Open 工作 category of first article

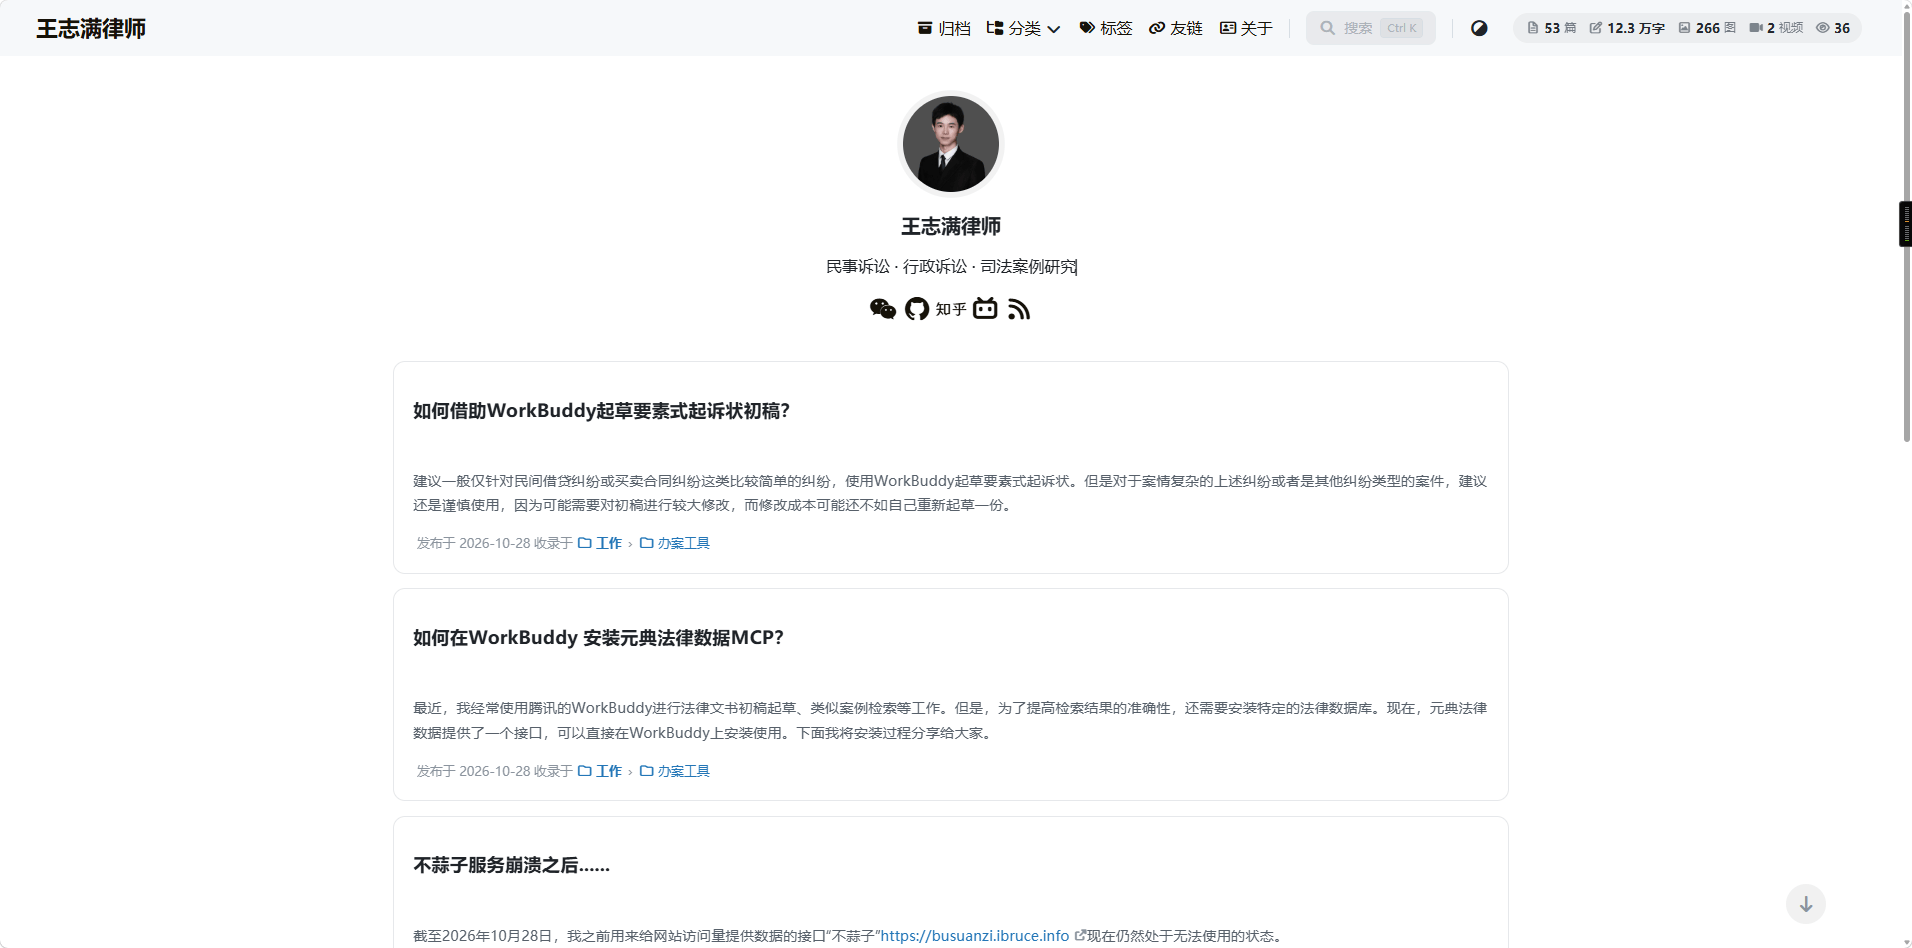(600, 543)
